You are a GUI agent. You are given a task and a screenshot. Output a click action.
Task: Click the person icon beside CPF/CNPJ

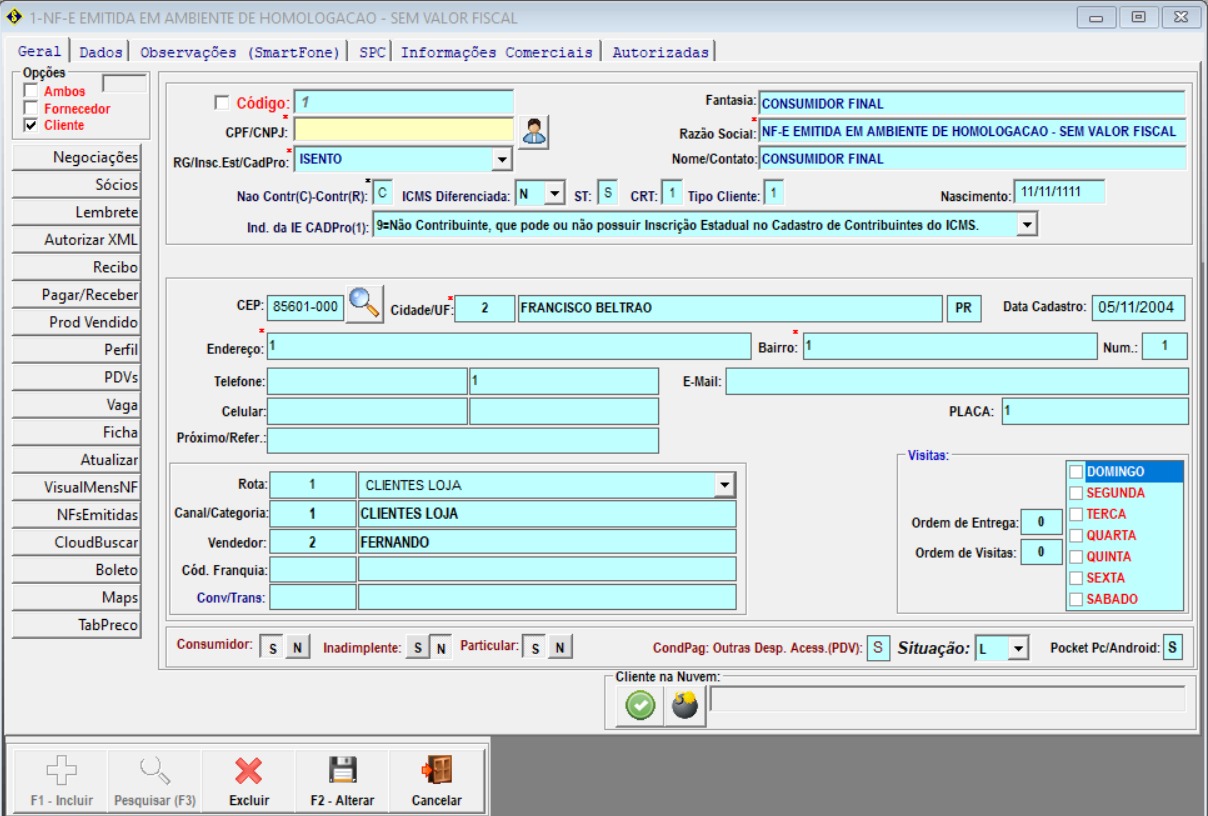pos(535,131)
